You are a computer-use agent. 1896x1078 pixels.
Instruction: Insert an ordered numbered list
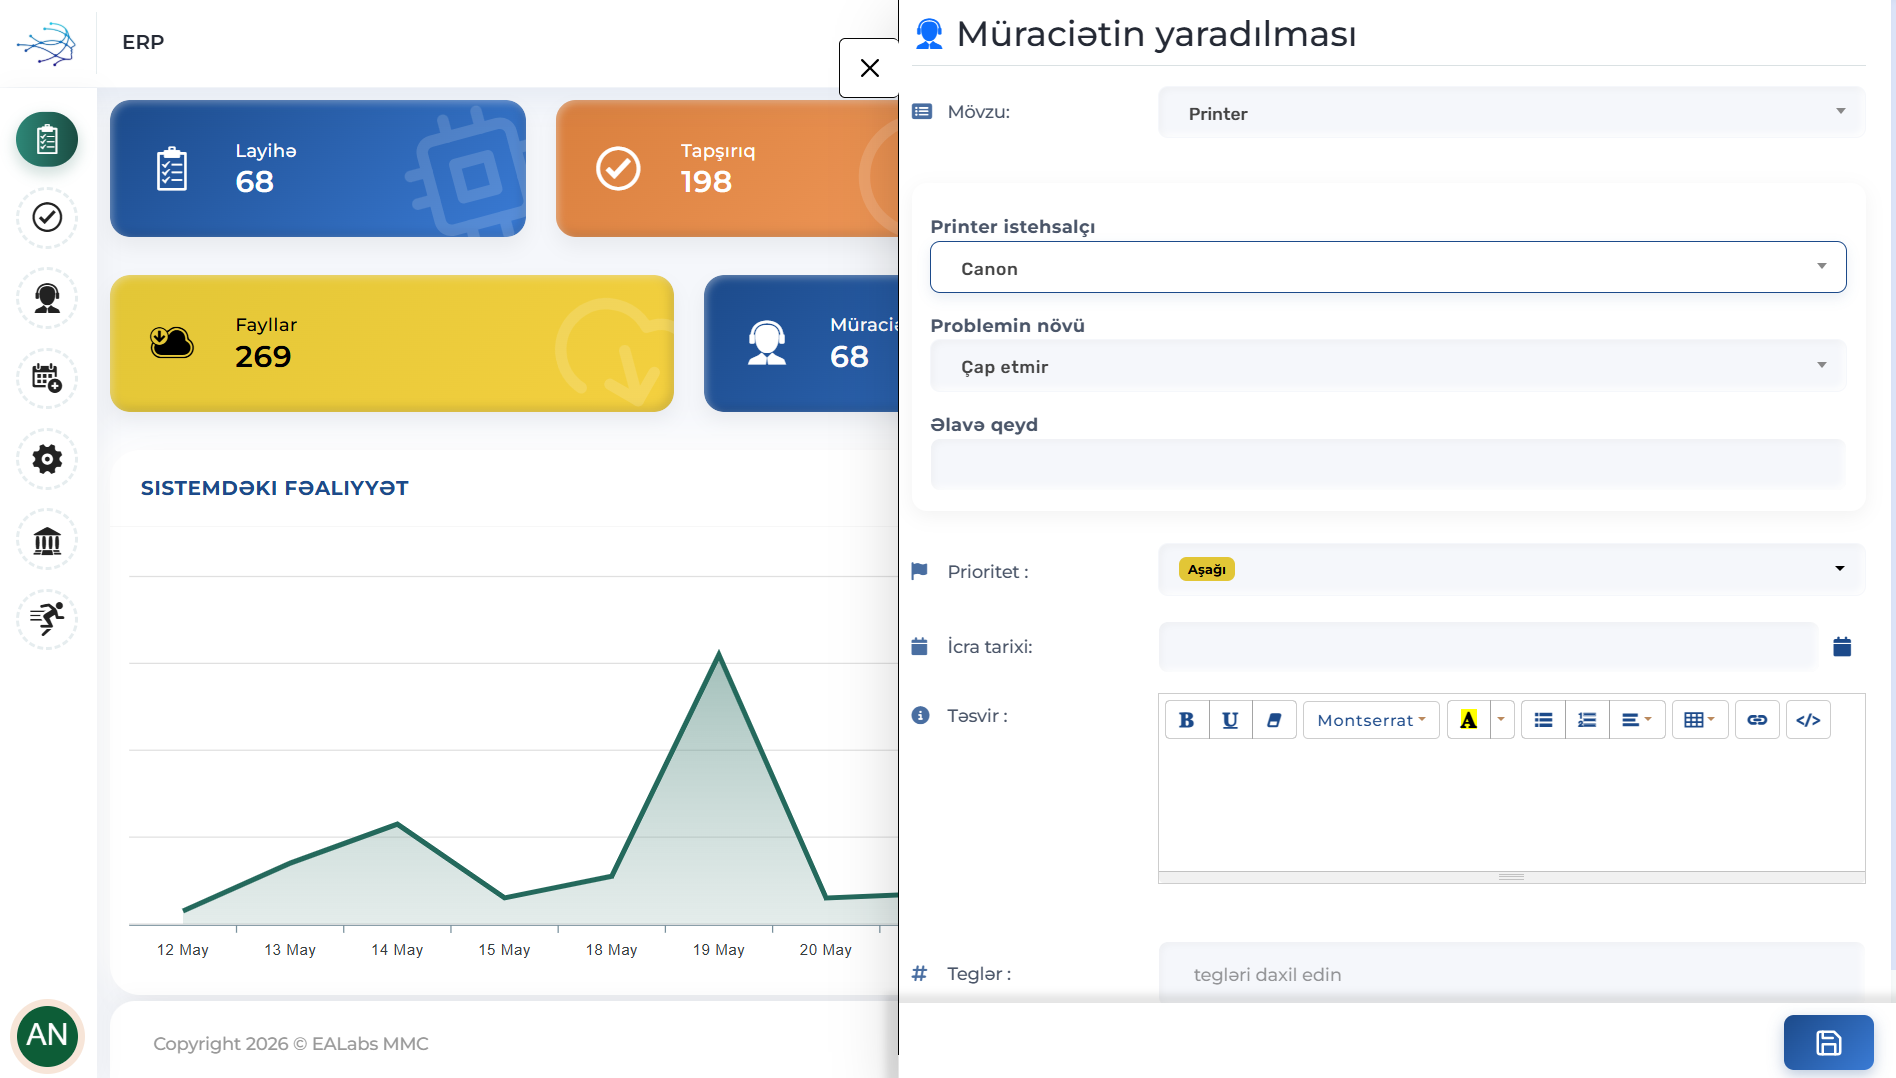[x=1587, y=720]
